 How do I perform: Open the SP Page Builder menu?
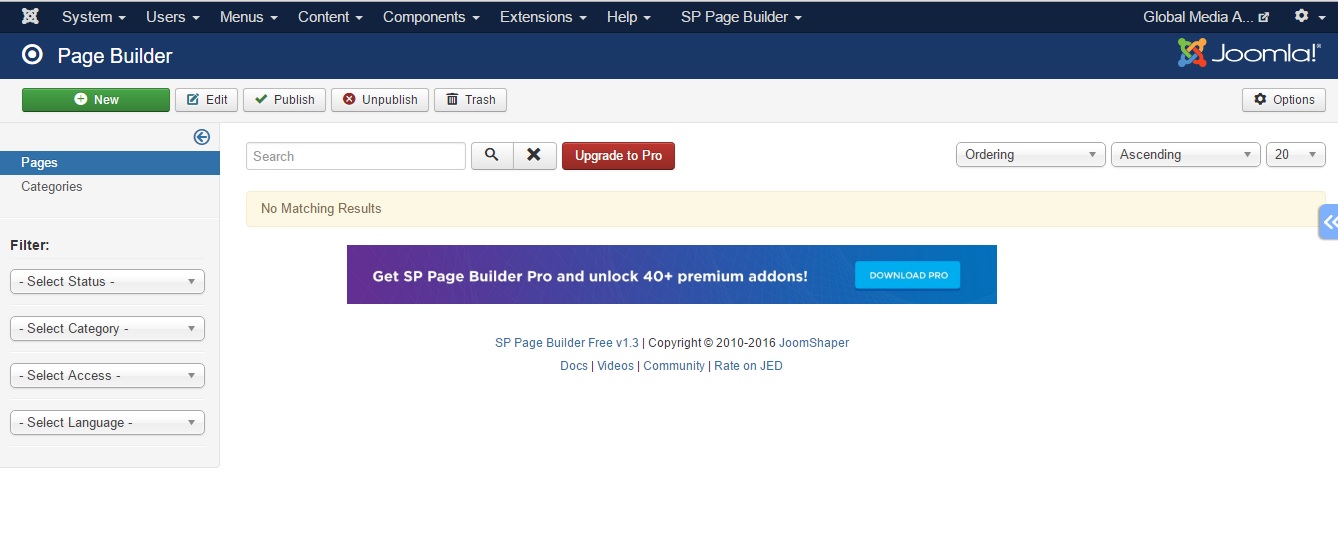coord(741,17)
